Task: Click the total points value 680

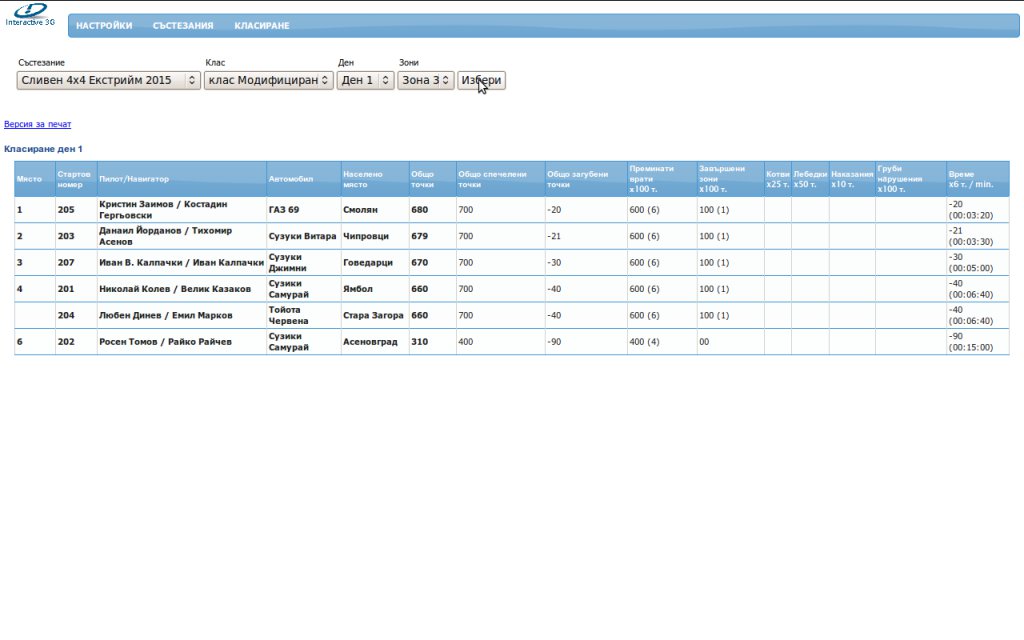Action: (419, 210)
